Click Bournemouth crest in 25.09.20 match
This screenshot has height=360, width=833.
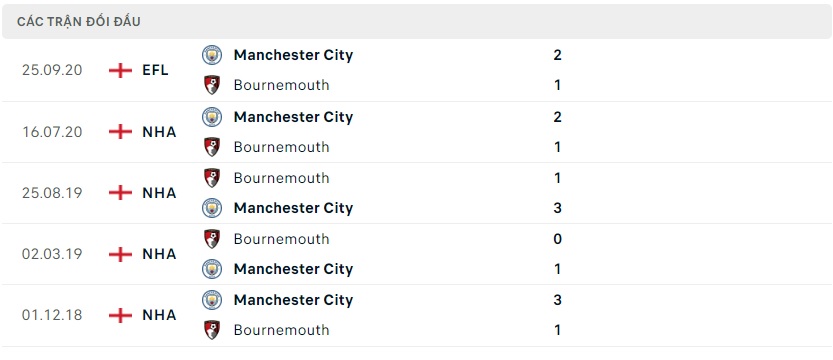pos(212,85)
